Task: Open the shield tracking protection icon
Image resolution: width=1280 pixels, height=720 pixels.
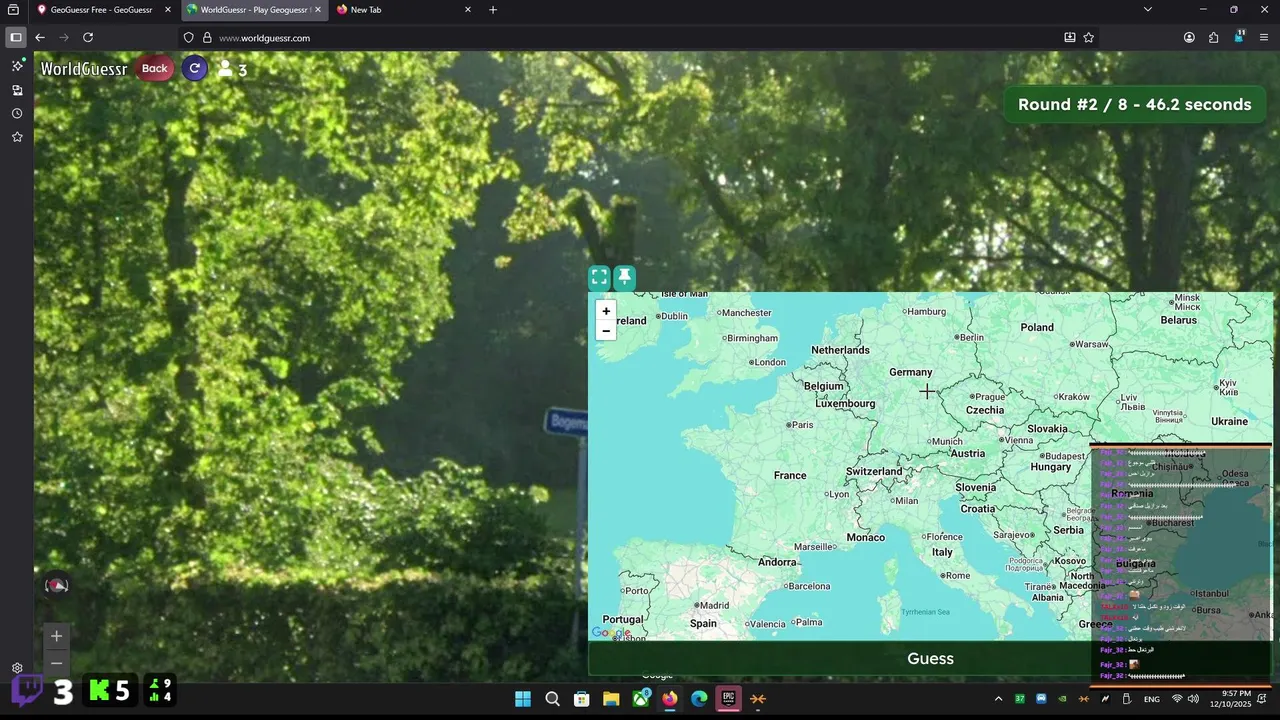Action: tap(188, 38)
